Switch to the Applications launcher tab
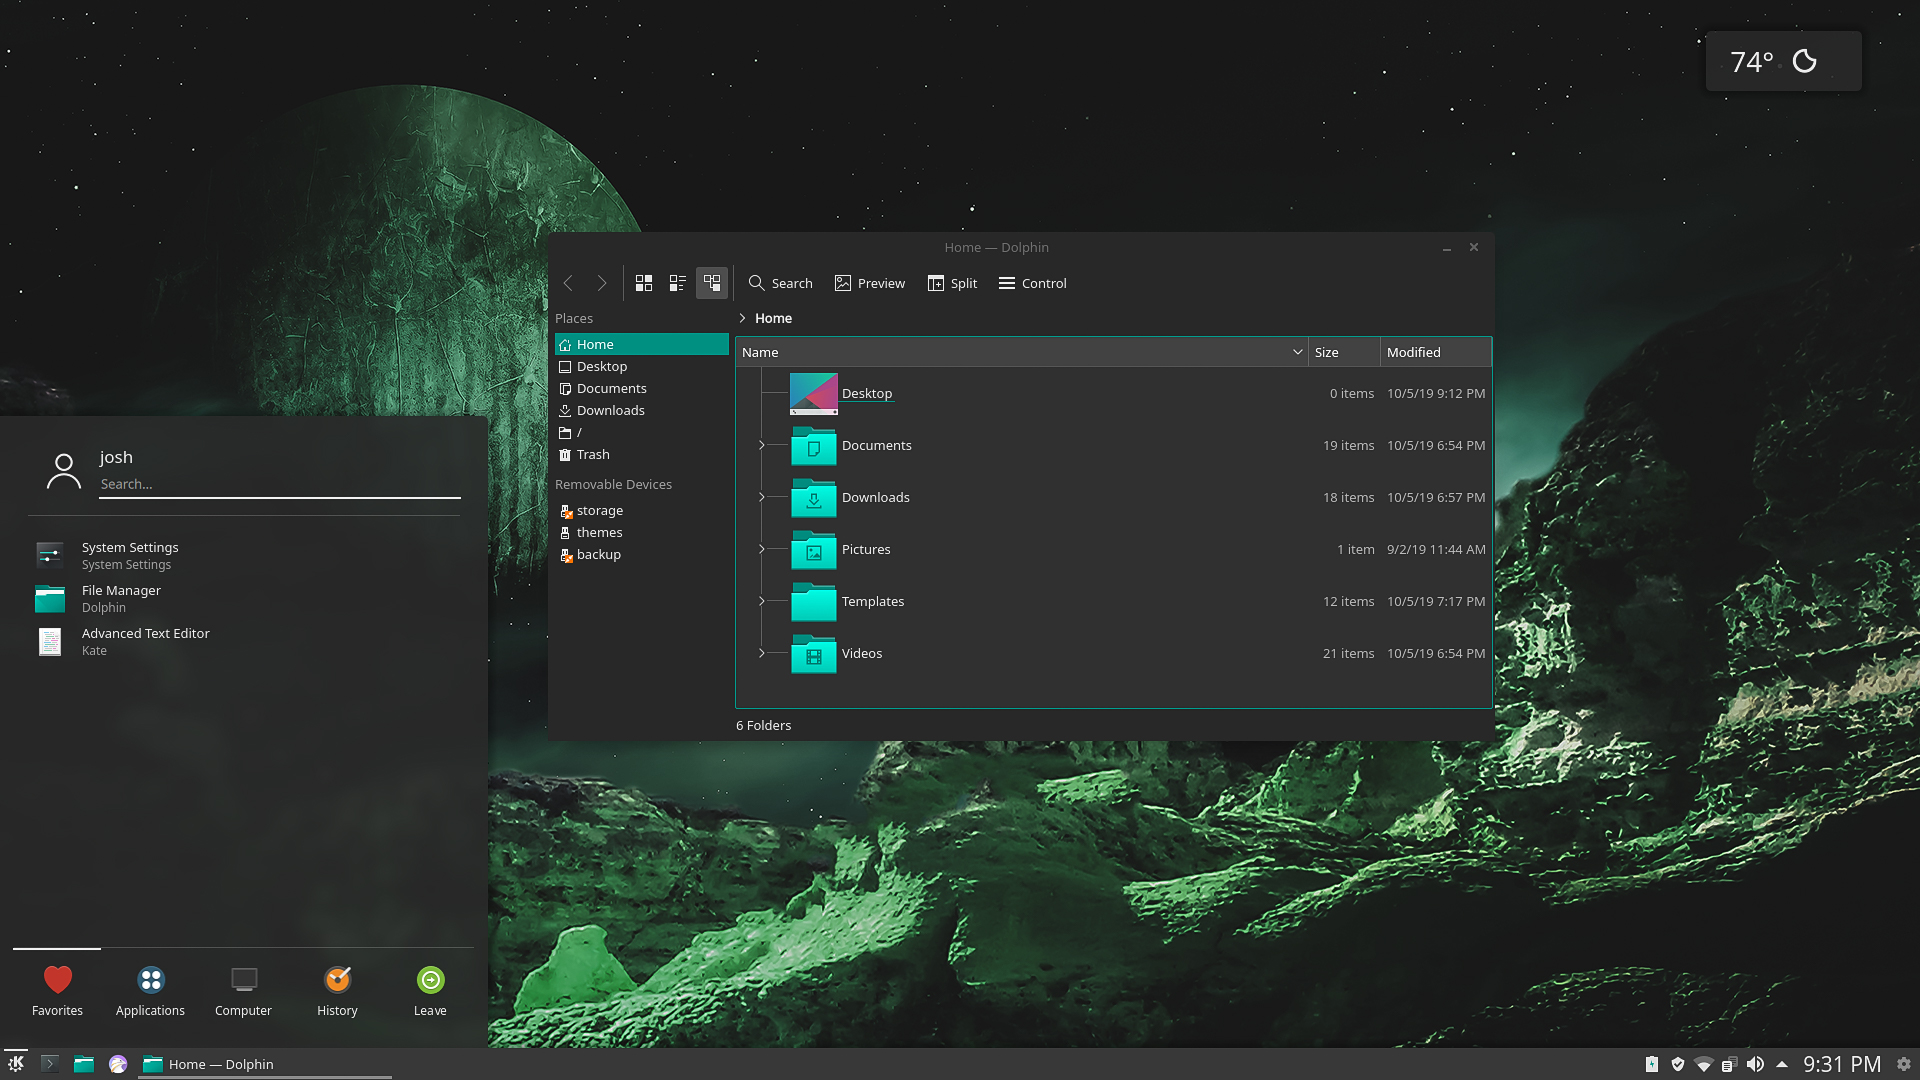 click(150, 992)
